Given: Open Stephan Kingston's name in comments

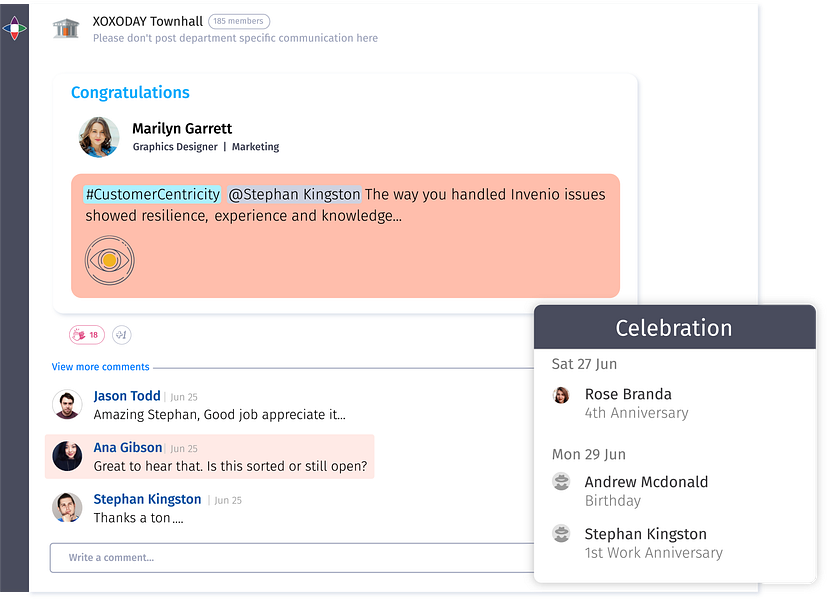Looking at the screenshot, I should (x=147, y=499).
